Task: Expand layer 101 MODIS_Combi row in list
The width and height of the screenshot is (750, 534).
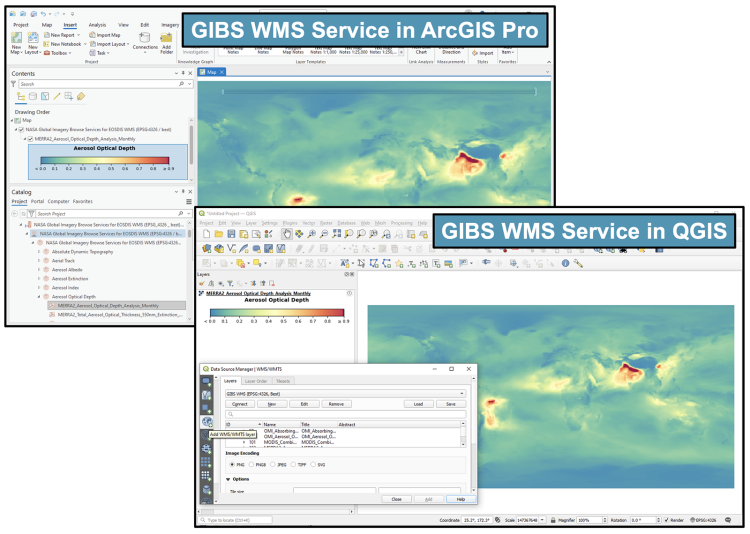Action: click(x=244, y=443)
